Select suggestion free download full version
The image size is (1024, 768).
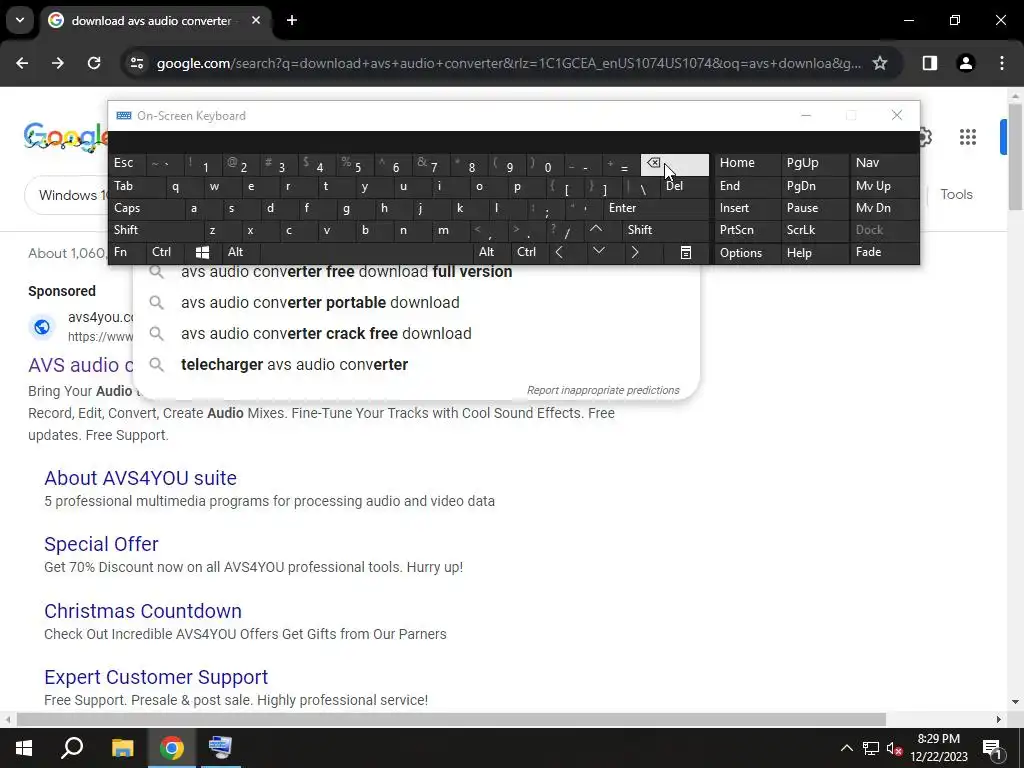click(x=416, y=272)
